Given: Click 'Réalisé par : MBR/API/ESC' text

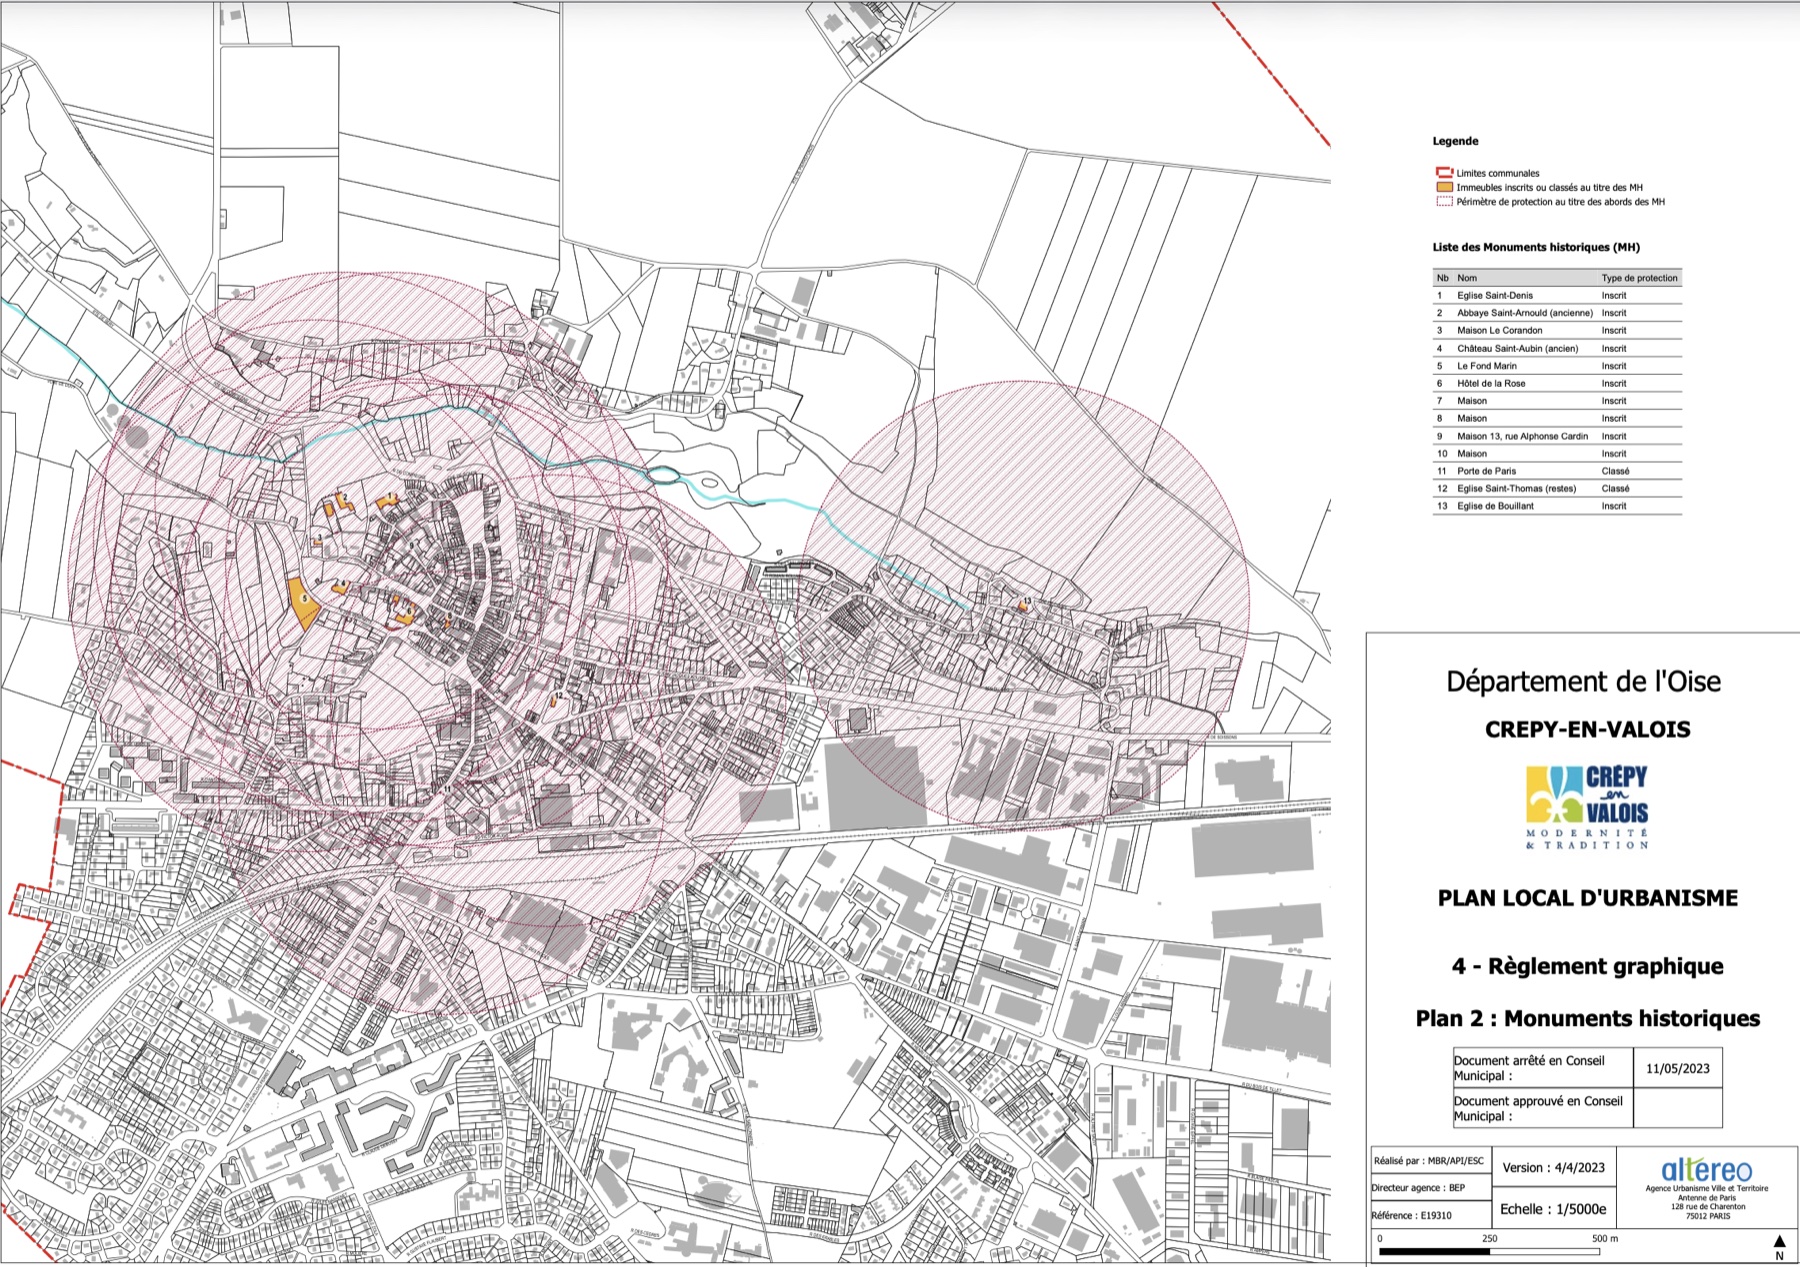Looking at the screenshot, I should 1429,1161.
